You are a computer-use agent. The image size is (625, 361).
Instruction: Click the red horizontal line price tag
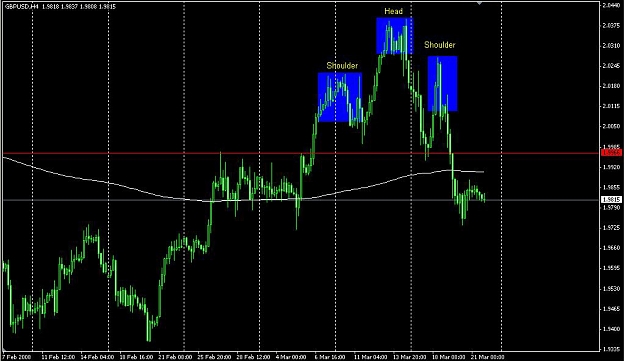(611, 153)
